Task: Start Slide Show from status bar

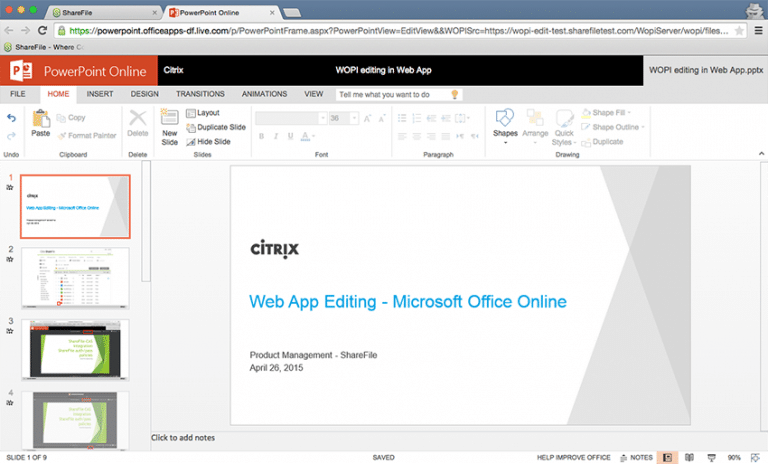Action: click(x=712, y=458)
